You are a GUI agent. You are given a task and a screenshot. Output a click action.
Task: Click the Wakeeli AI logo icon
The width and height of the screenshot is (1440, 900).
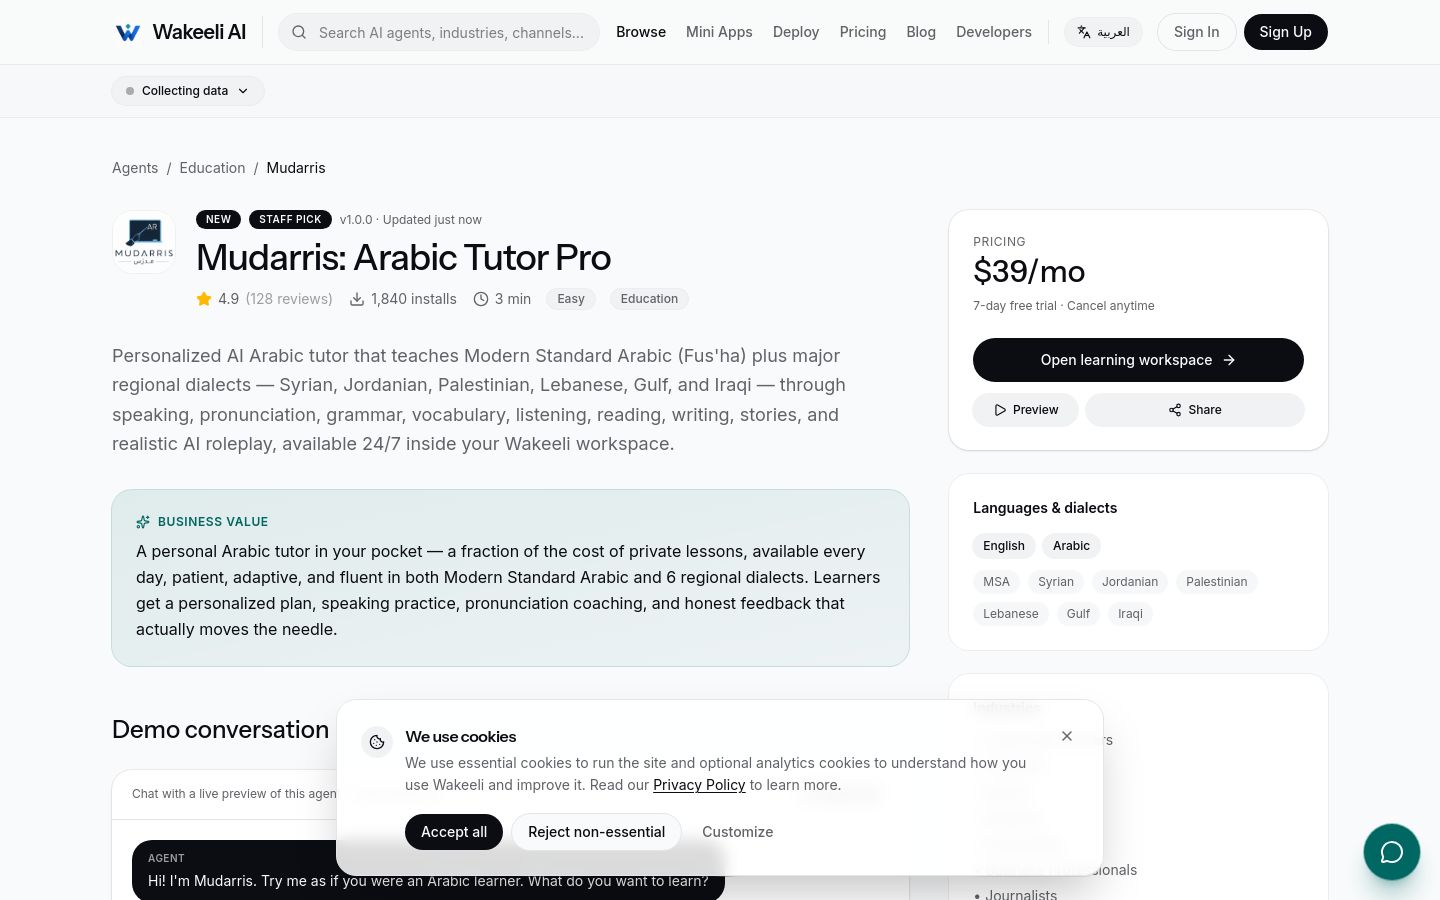pyautogui.click(x=128, y=32)
